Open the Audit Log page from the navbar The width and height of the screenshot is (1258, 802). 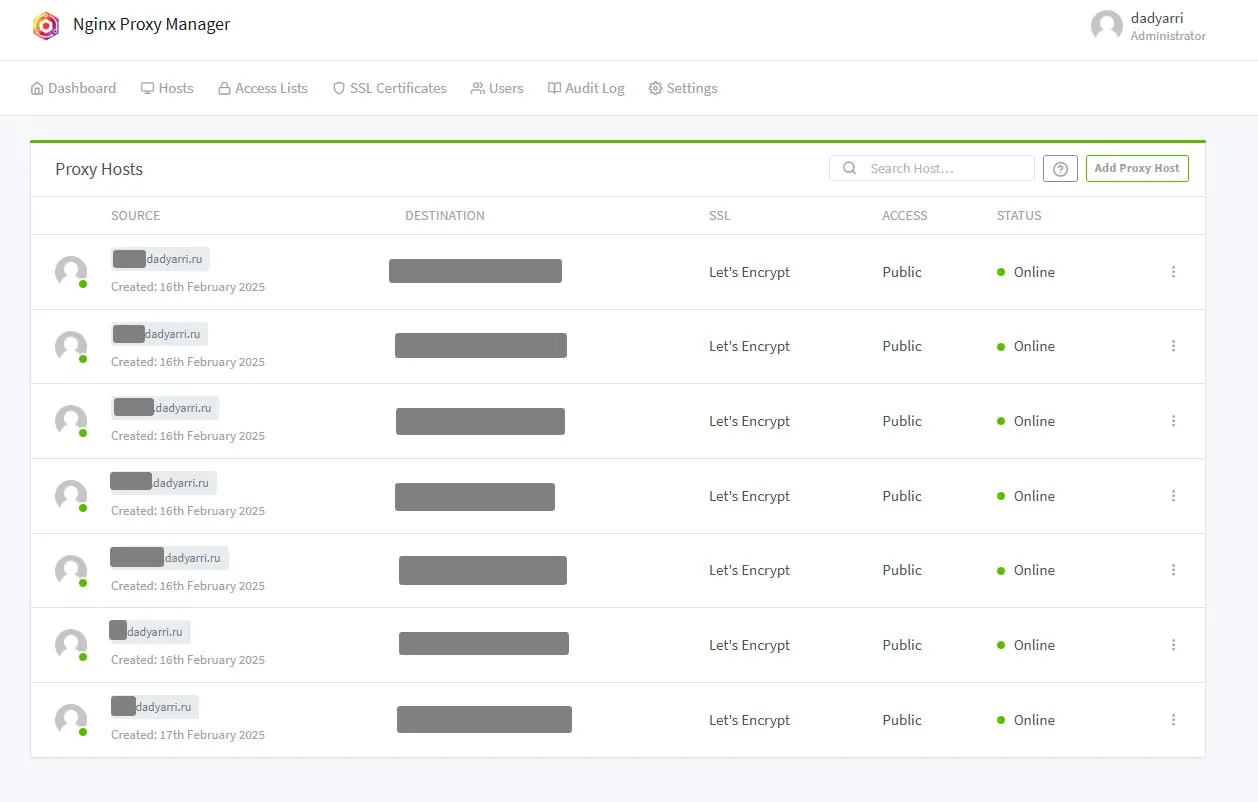click(x=586, y=88)
